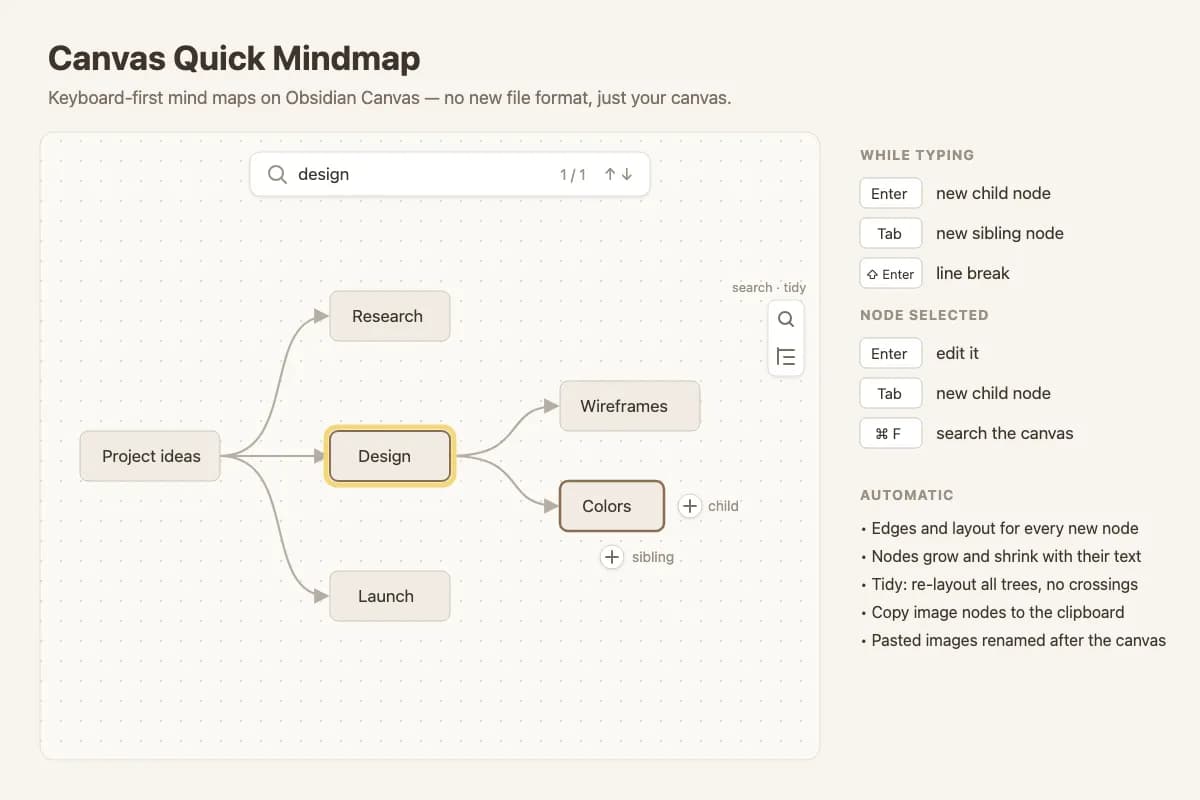1200x800 pixels.
Task: Select the Launch node
Action: coord(390,596)
